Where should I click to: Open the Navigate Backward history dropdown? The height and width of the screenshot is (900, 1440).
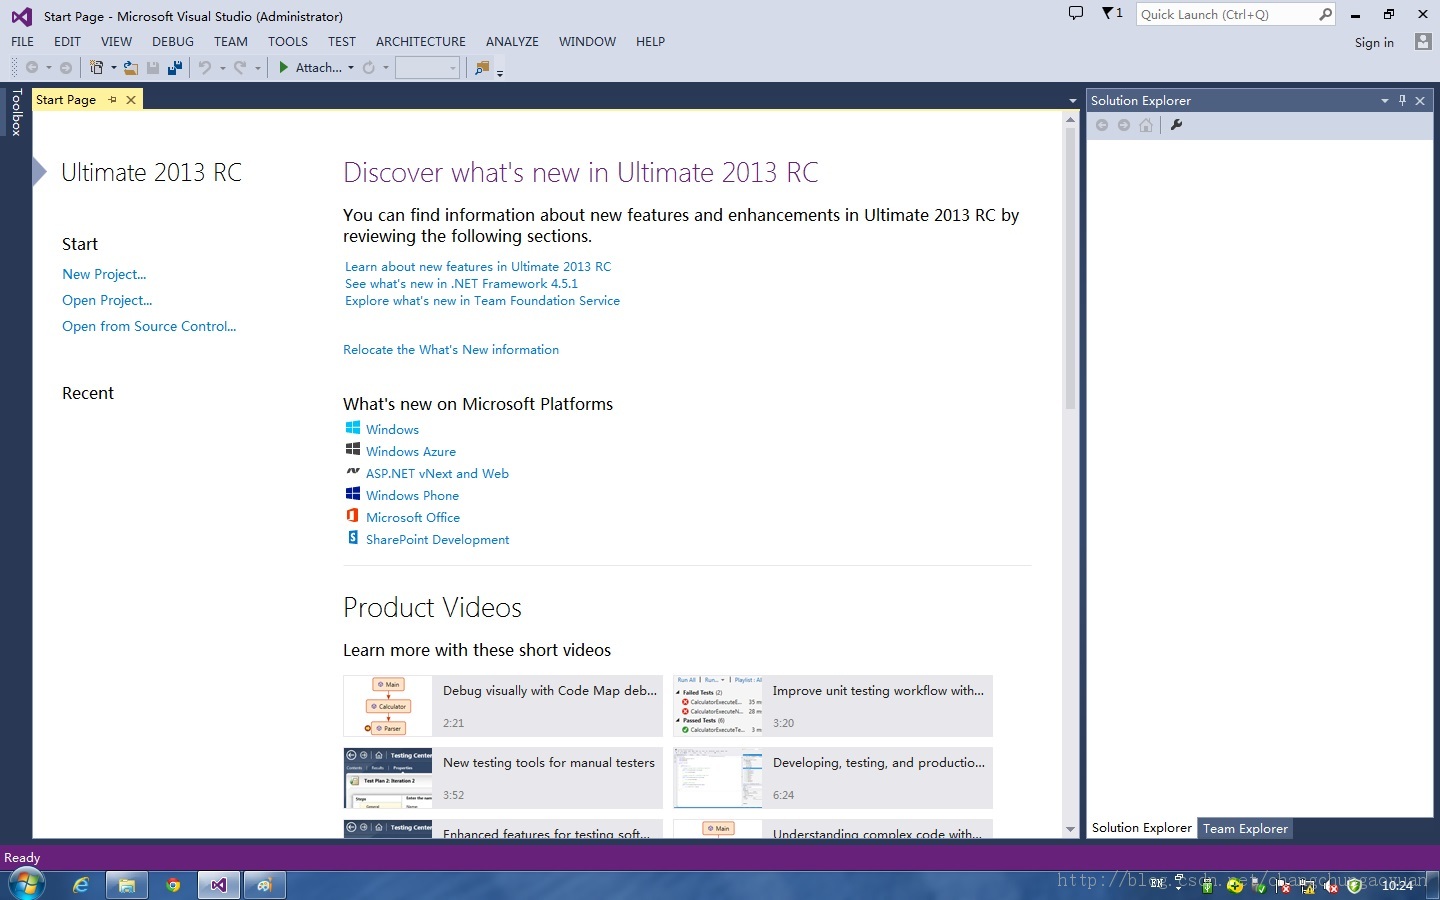[48, 68]
